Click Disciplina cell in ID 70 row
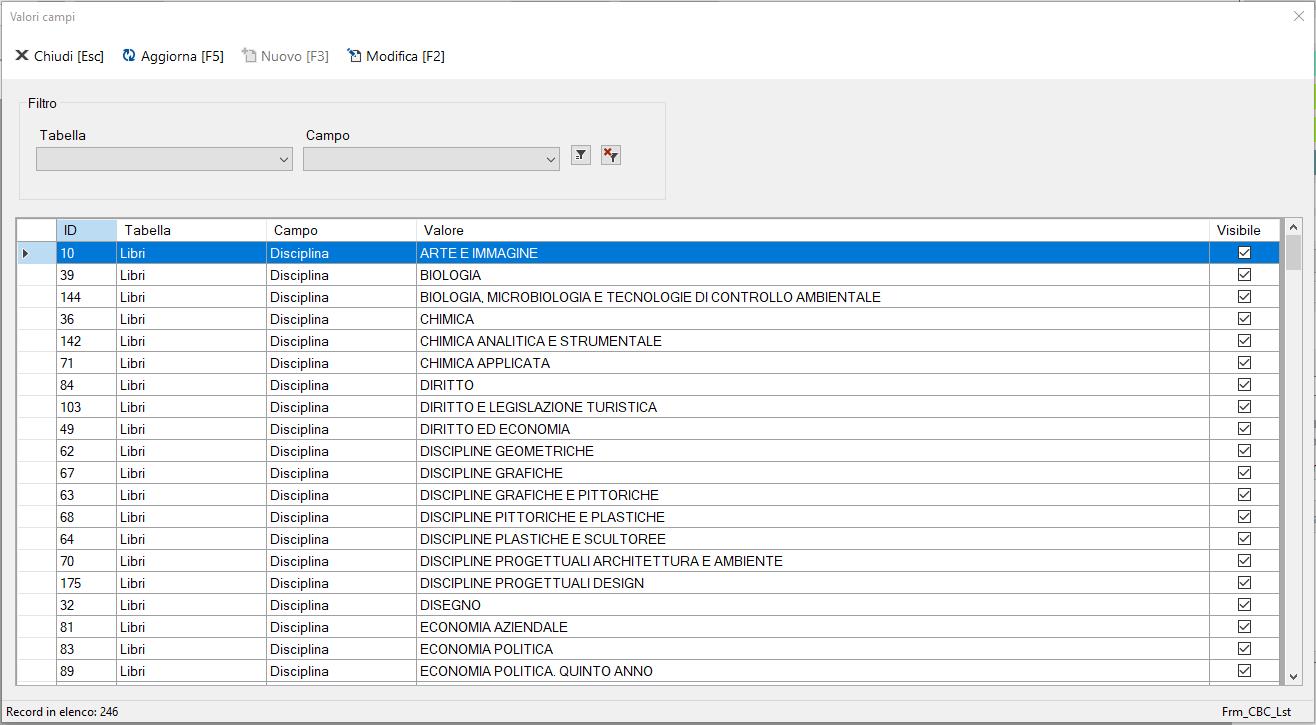Screen dimensions: 1316x725 point(341,561)
